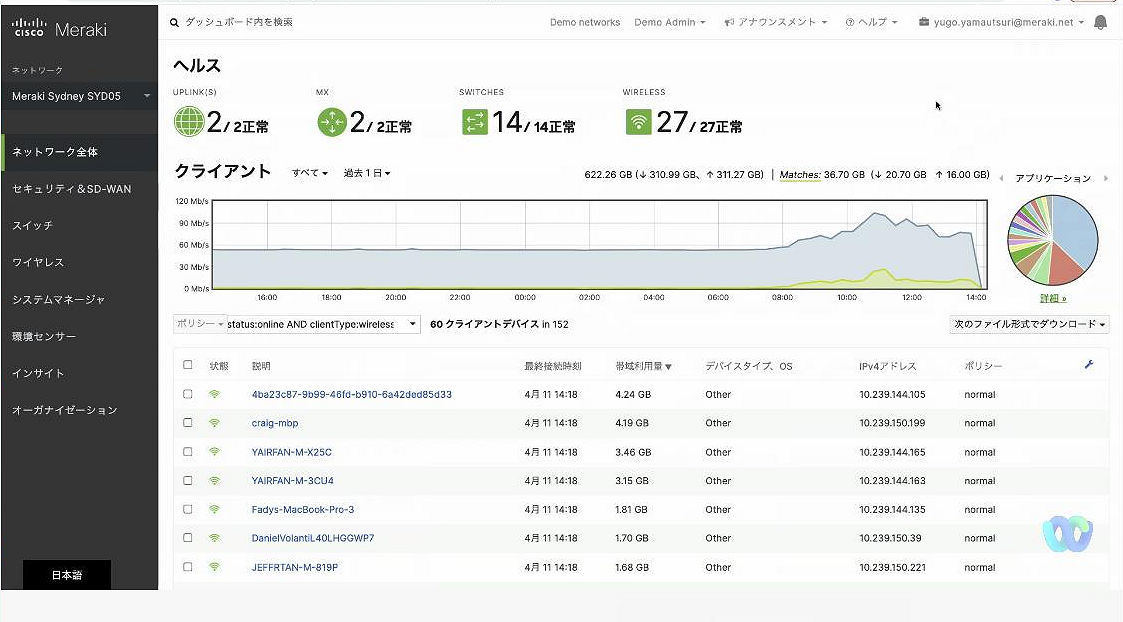Open the Fadys-MacBook-Pro-3 client link
Screen dimensions: 1123x622
(303, 509)
